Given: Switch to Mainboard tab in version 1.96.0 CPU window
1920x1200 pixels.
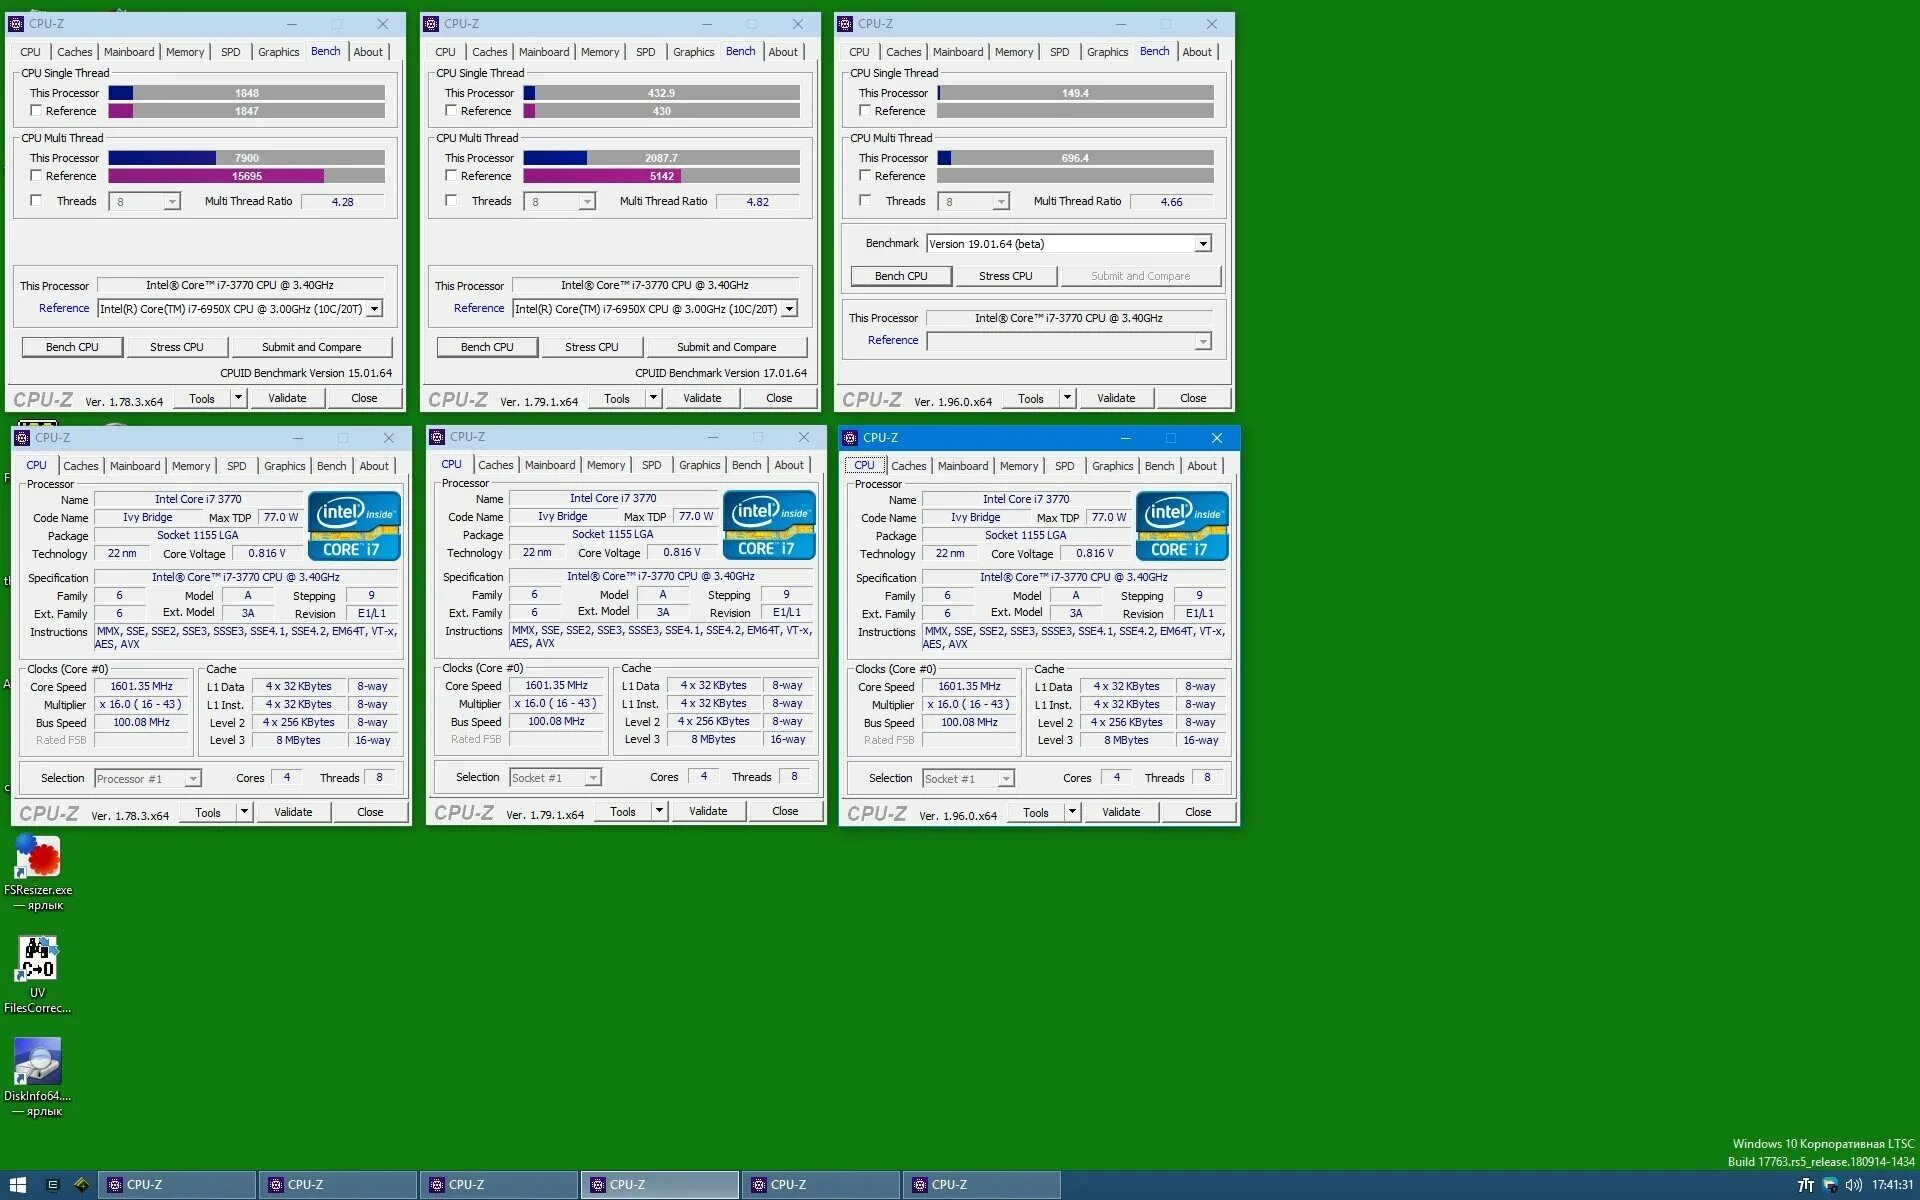Looking at the screenshot, I should click(x=962, y=466).
